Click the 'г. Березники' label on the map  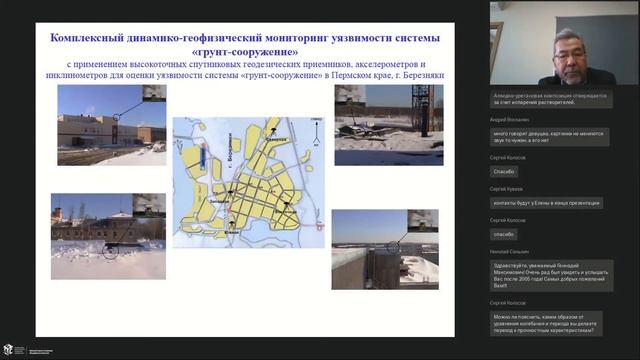tap(230, 149)
